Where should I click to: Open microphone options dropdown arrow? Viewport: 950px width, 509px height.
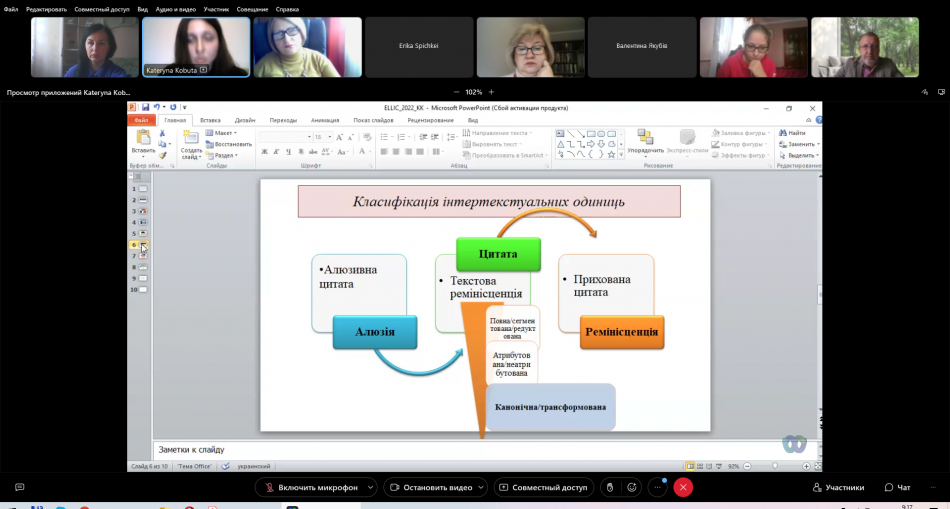click(x=372, y=487)
